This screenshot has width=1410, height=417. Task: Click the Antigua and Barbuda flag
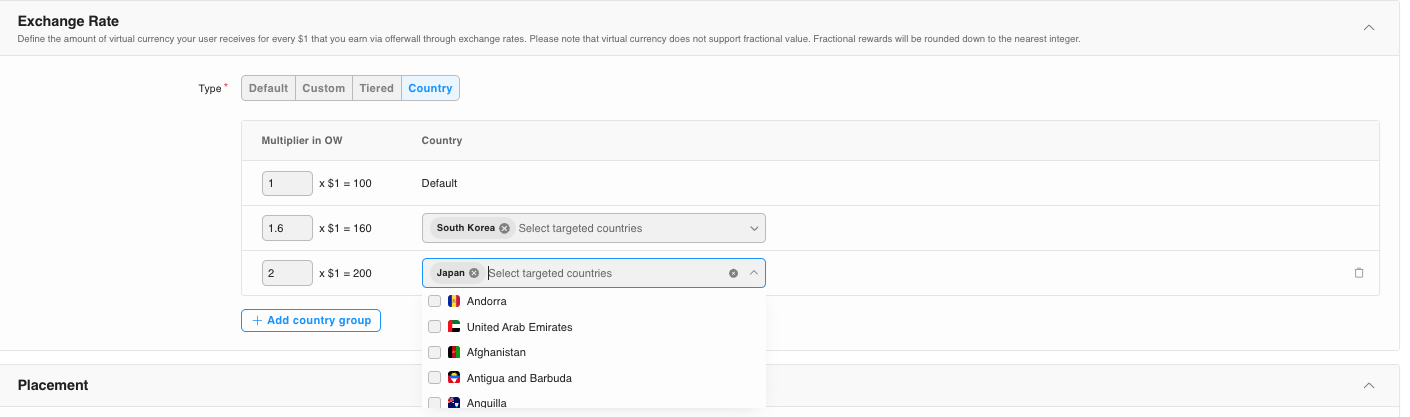[454, 378]
